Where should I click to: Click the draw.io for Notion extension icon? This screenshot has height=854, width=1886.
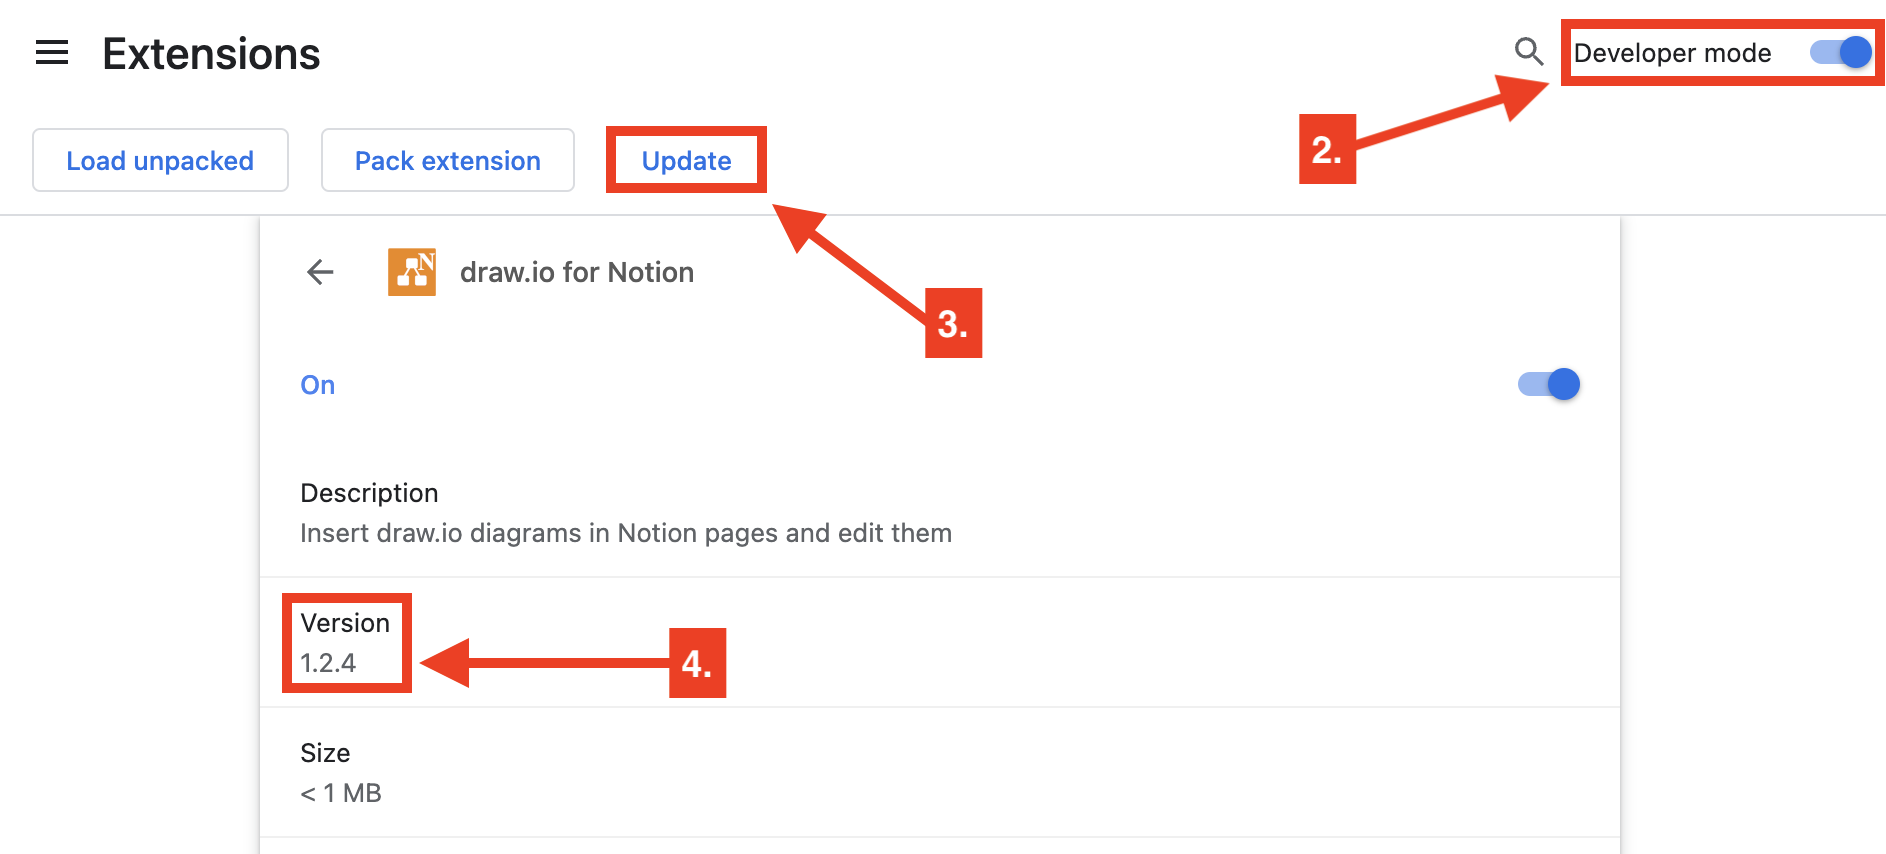pyautogui.click(x=411, y=271)
